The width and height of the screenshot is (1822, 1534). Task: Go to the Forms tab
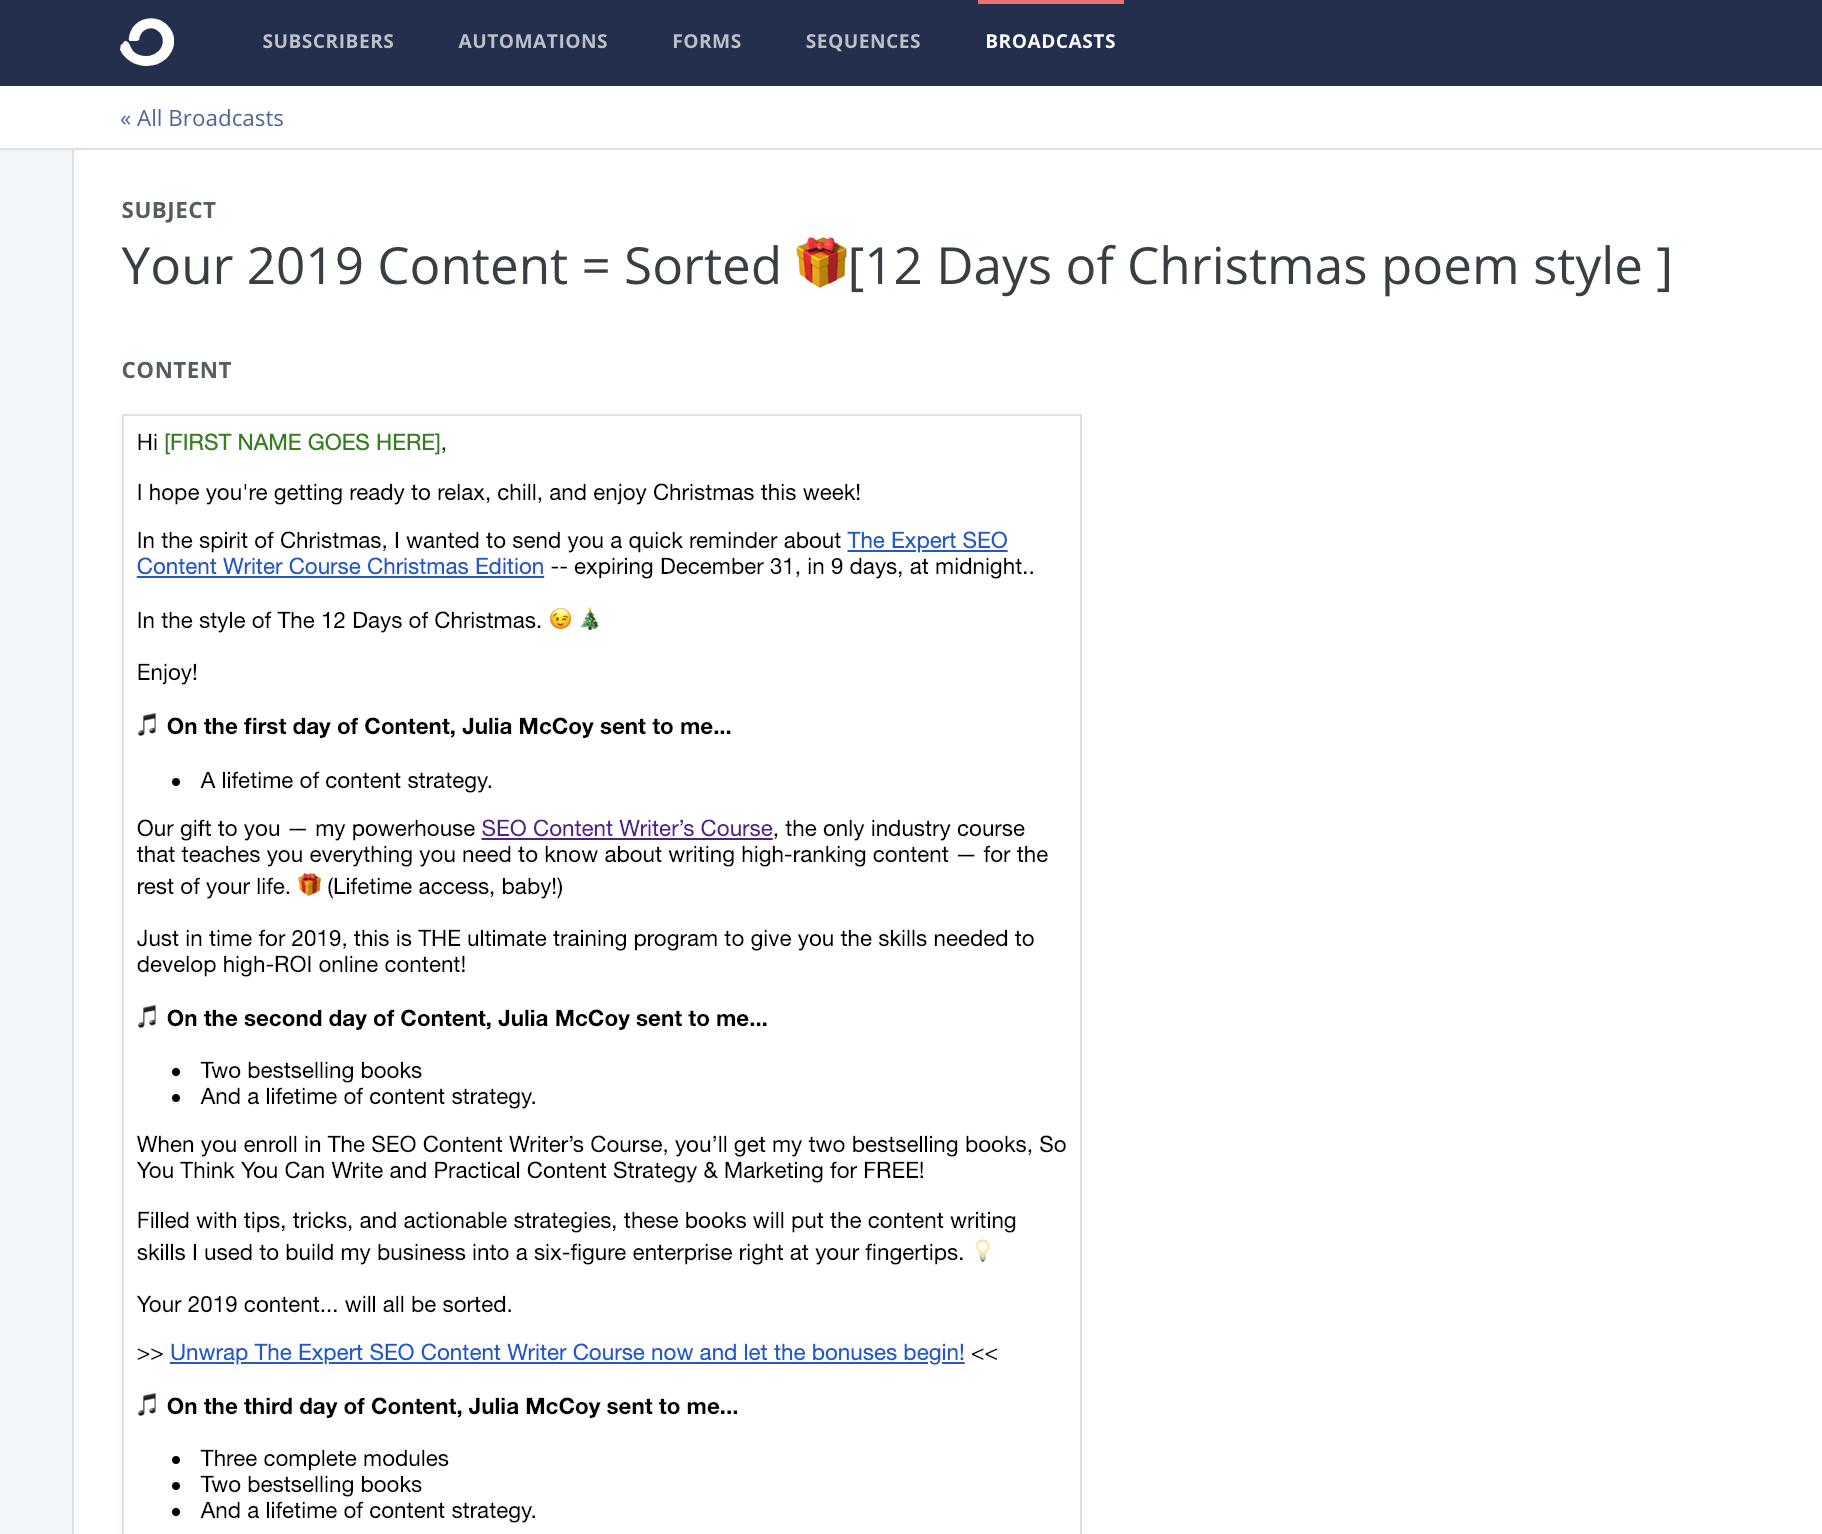tap(707, 41)
